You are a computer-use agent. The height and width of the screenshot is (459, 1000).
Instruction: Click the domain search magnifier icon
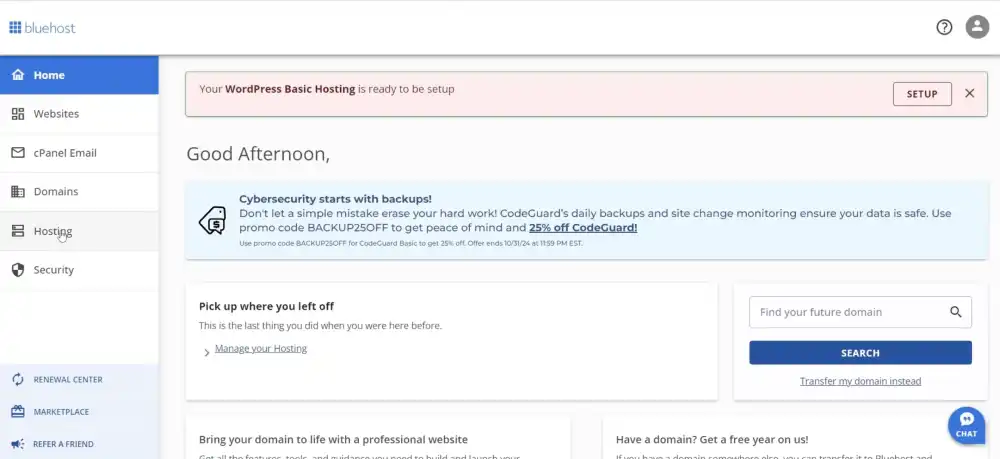pos(955,312)
